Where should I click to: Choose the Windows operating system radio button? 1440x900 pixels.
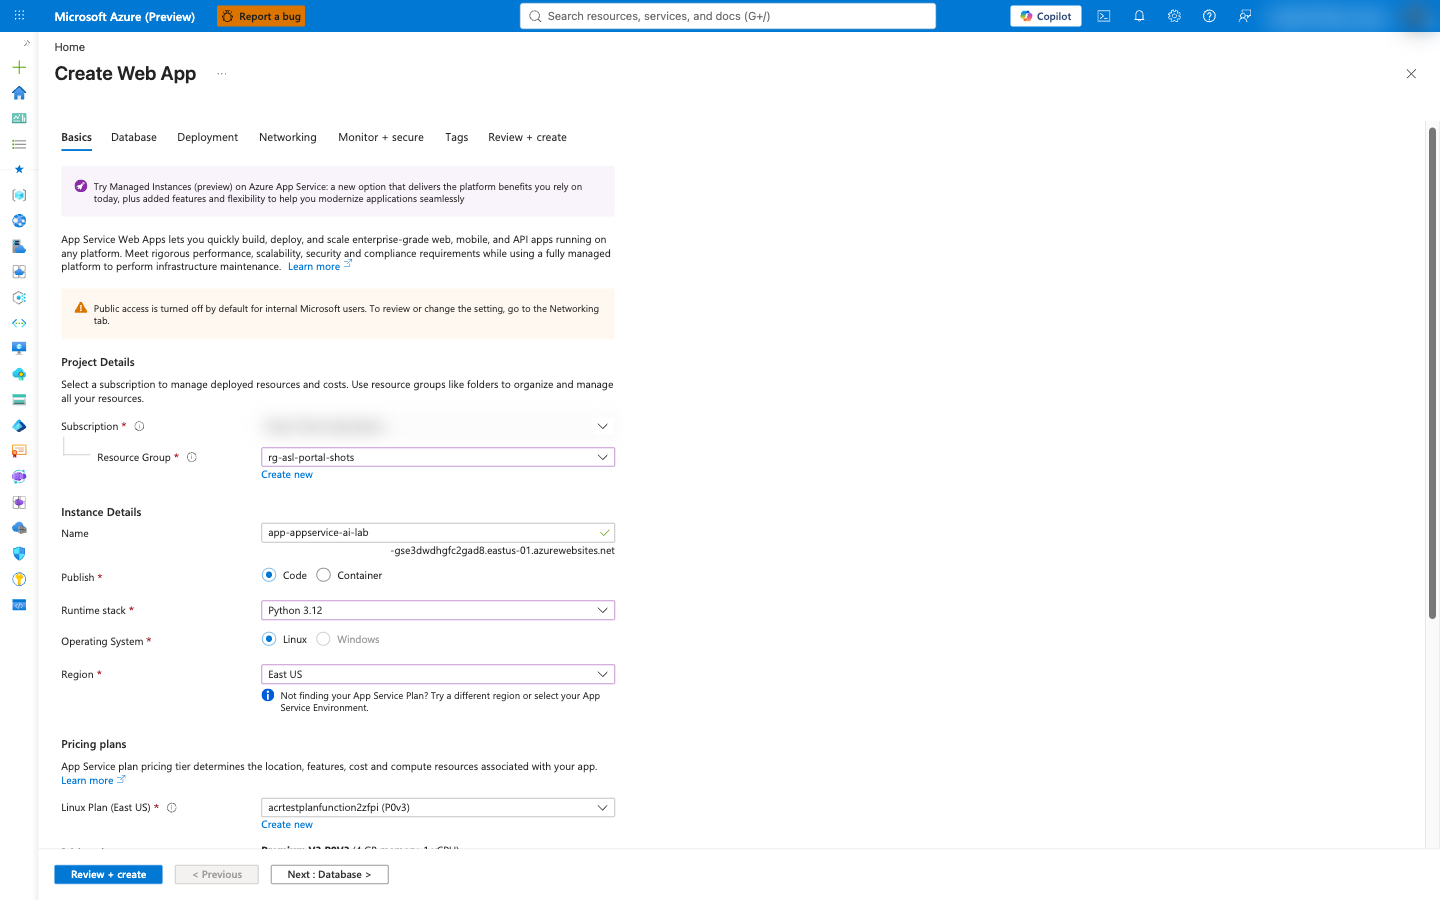[x=324, y=639]
